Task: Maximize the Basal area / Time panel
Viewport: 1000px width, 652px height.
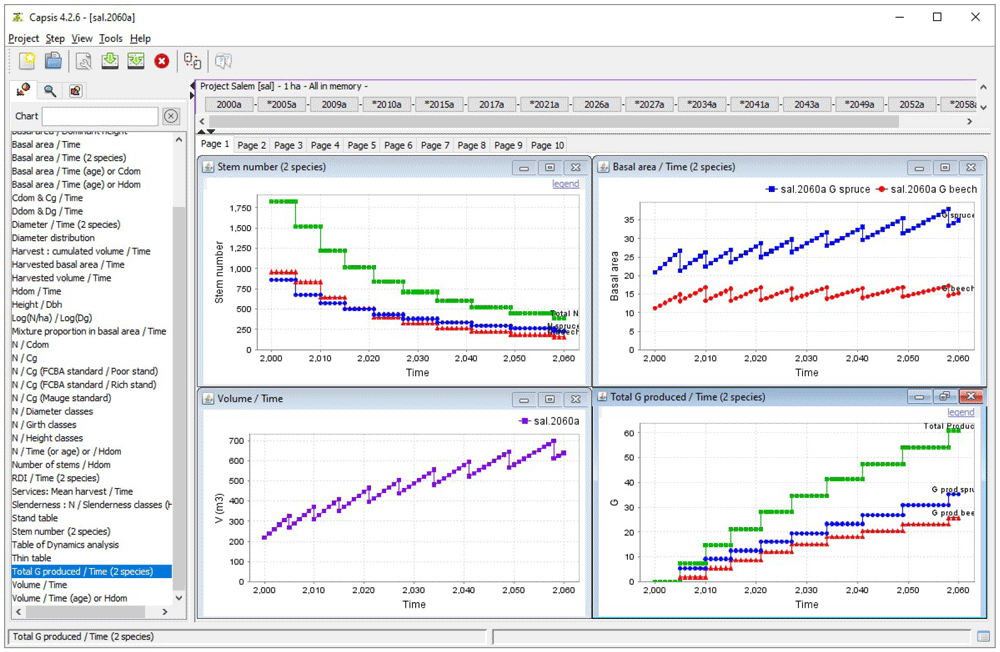Action: click(x=945, y=168)
